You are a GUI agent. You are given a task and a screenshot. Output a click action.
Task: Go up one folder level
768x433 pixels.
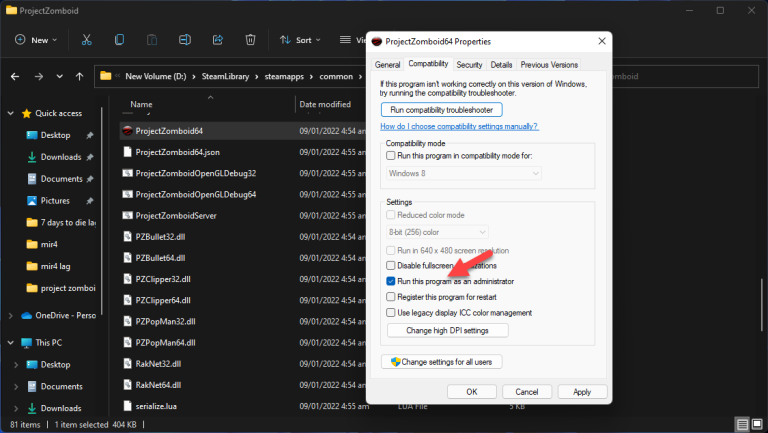[79, 76]
